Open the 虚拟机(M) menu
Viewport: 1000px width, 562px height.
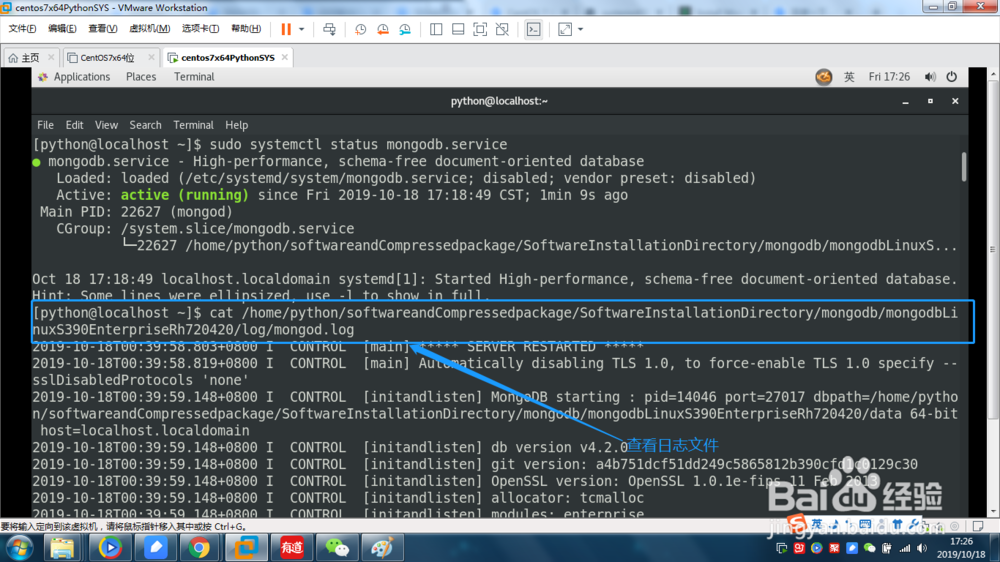(x=149, y=29)
